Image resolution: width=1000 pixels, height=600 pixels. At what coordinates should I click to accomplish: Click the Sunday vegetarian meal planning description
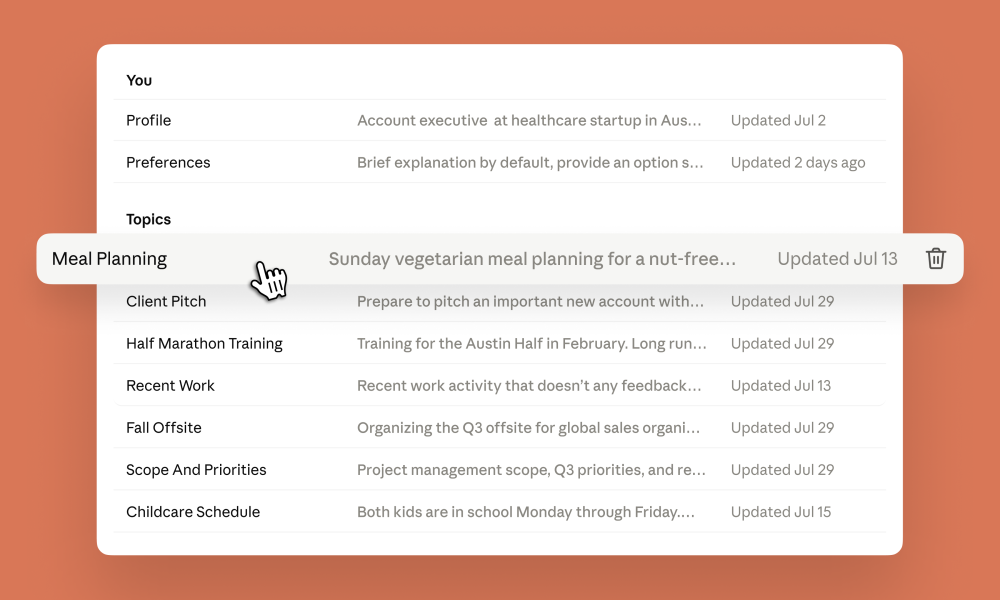coord(533,259)
